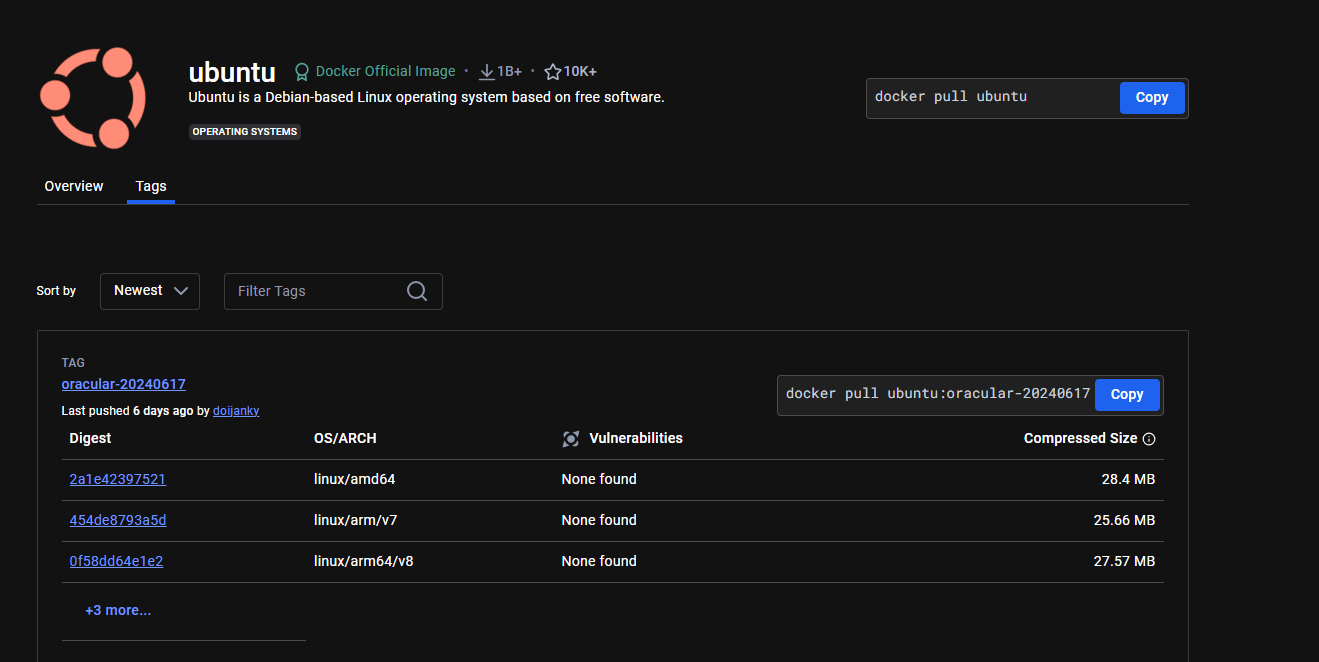Click the star rating icon
The width and height of the screenshot is (1319, 662).
pos(553,72)
